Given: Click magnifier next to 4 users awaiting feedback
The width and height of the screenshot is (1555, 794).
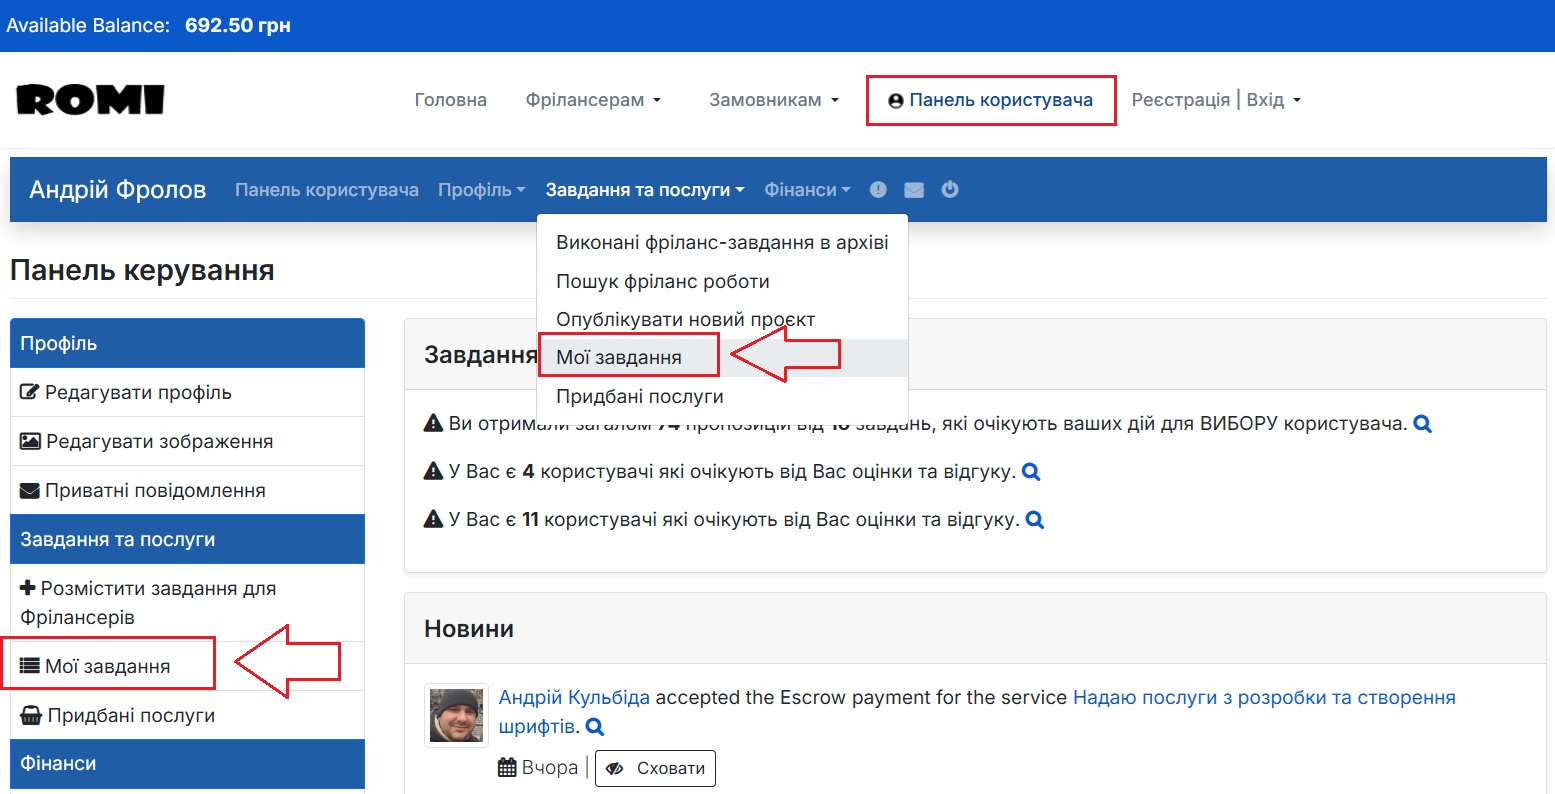Looking at the screenshot, I should click(1031, 471).
